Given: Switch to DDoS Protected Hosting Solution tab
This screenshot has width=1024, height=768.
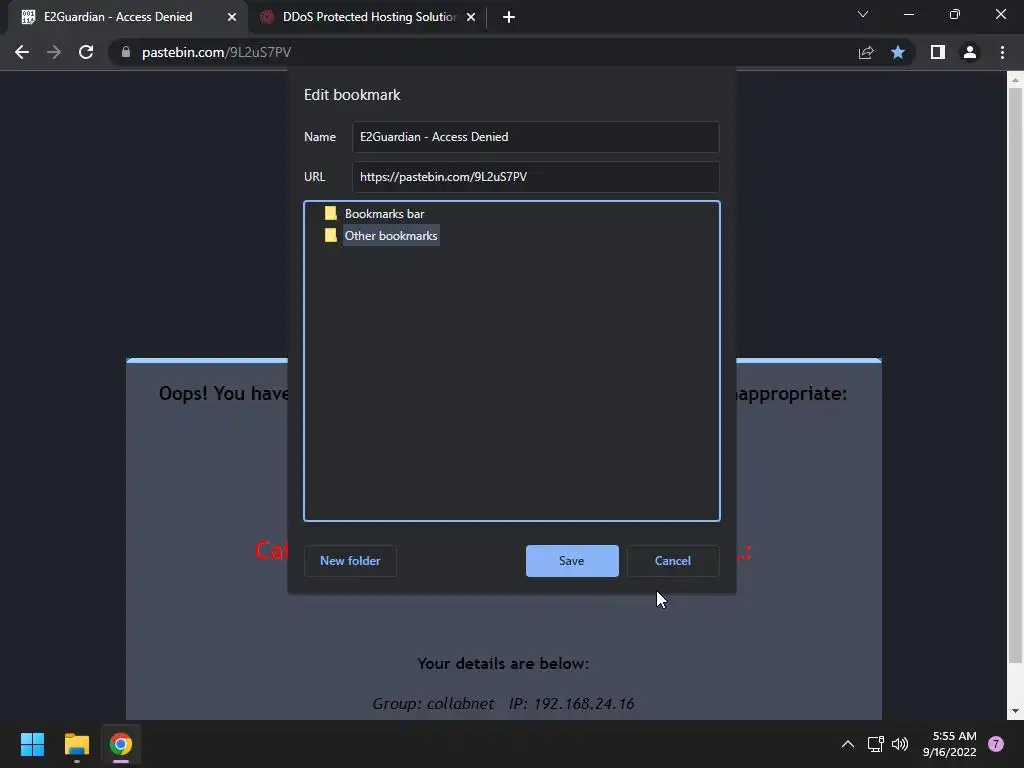Looking at the screenshot, I should tap(369, 17).
